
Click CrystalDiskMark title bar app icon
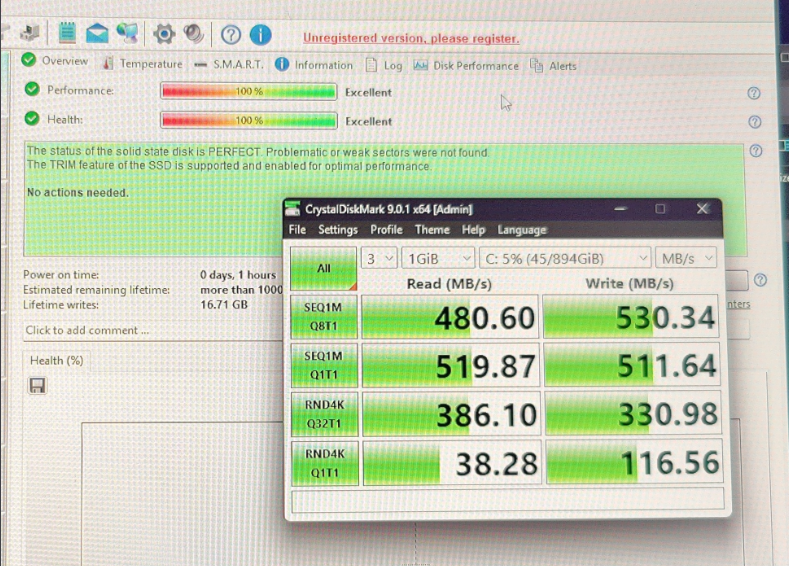(292, 208)
